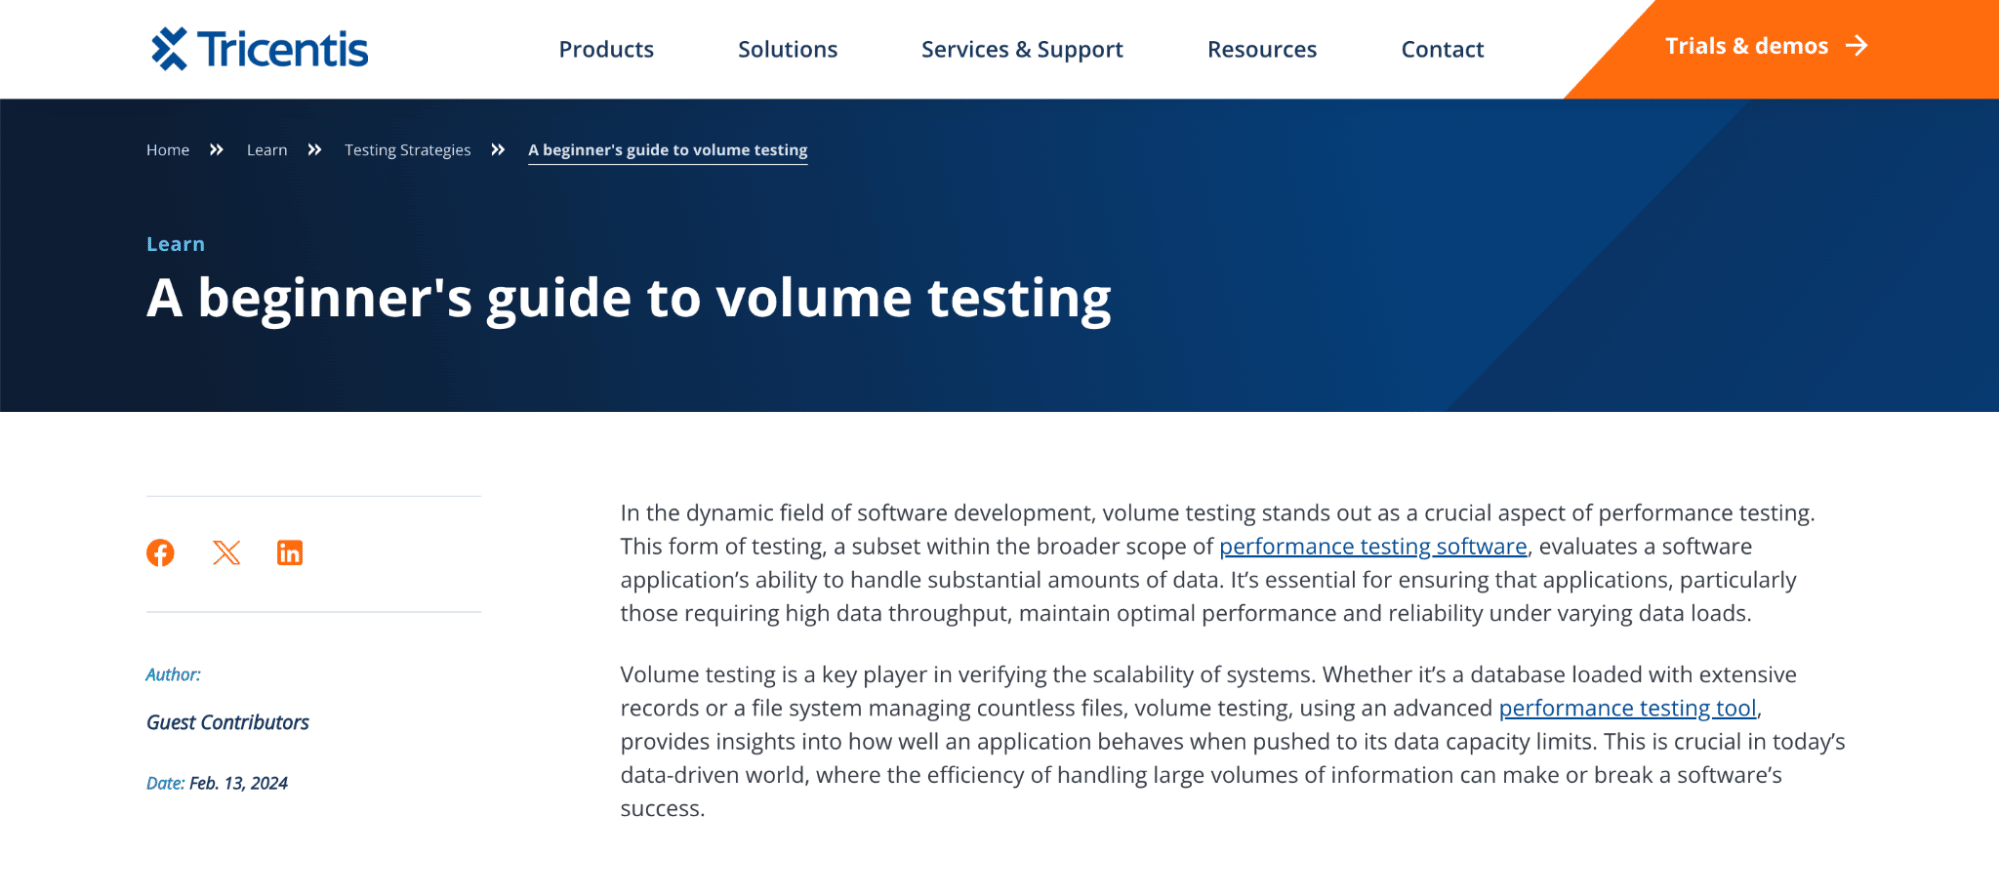Open the Products menu
Image resolution: width=1999 pixels, height=890 pixels.
pos(606,49)
